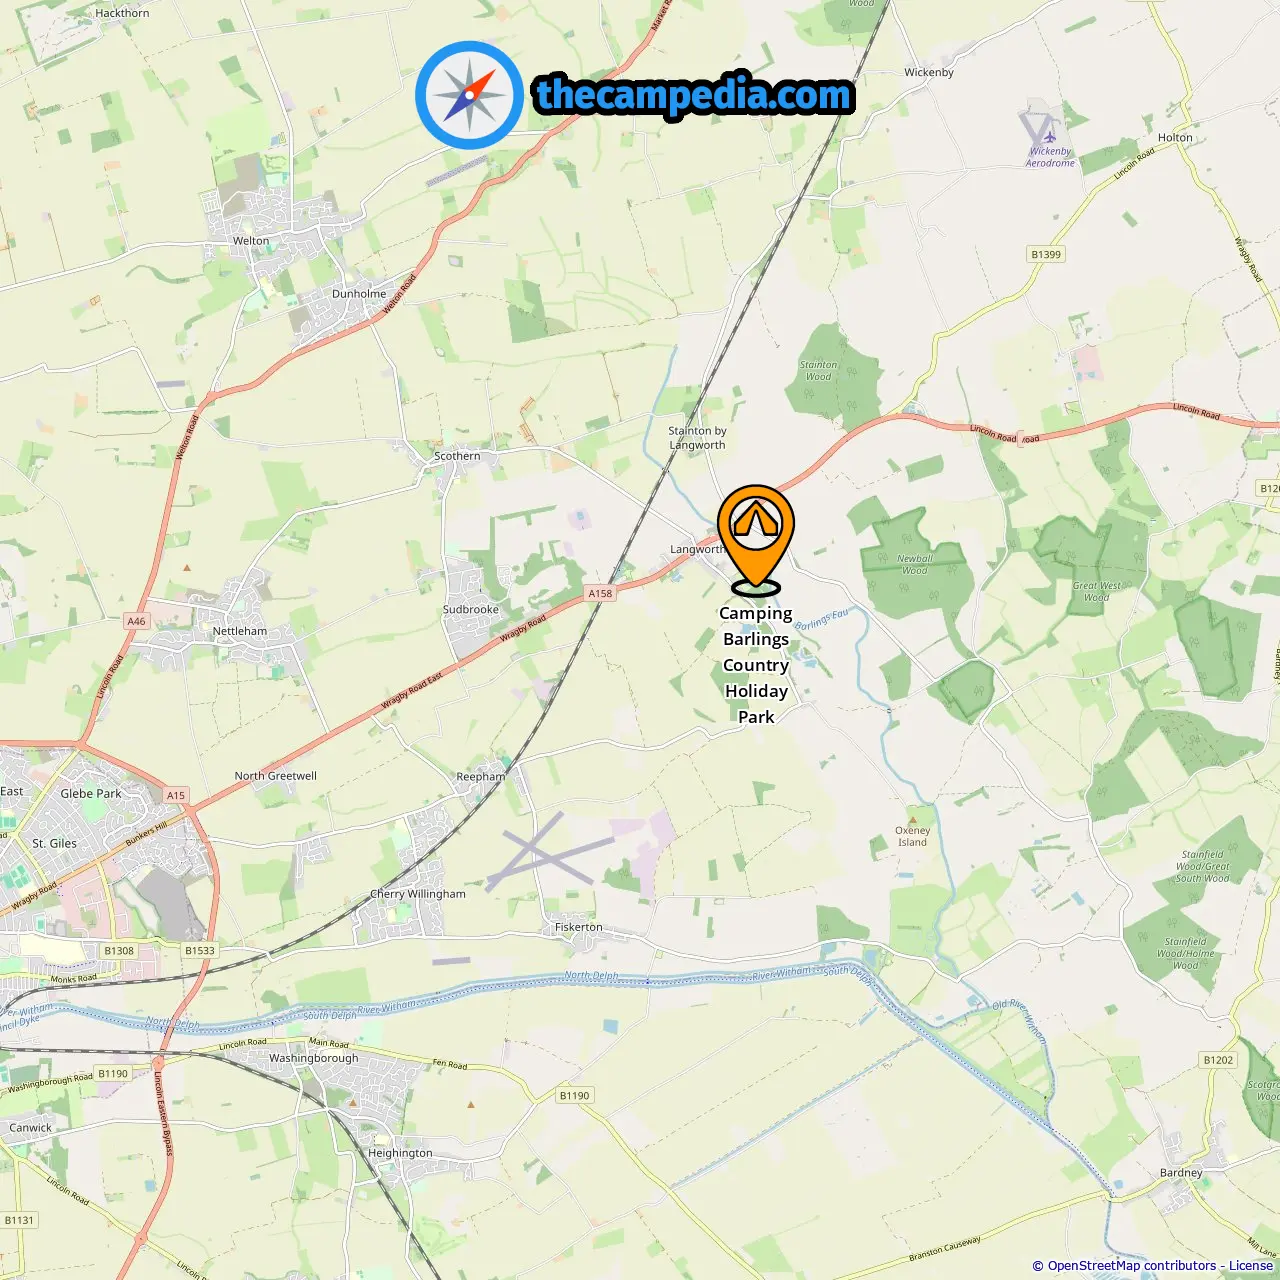Click the Wickenby Aerodrome airplane icon
This screenshot has width=1280, height=1280.
click(x=1049, y=133)
